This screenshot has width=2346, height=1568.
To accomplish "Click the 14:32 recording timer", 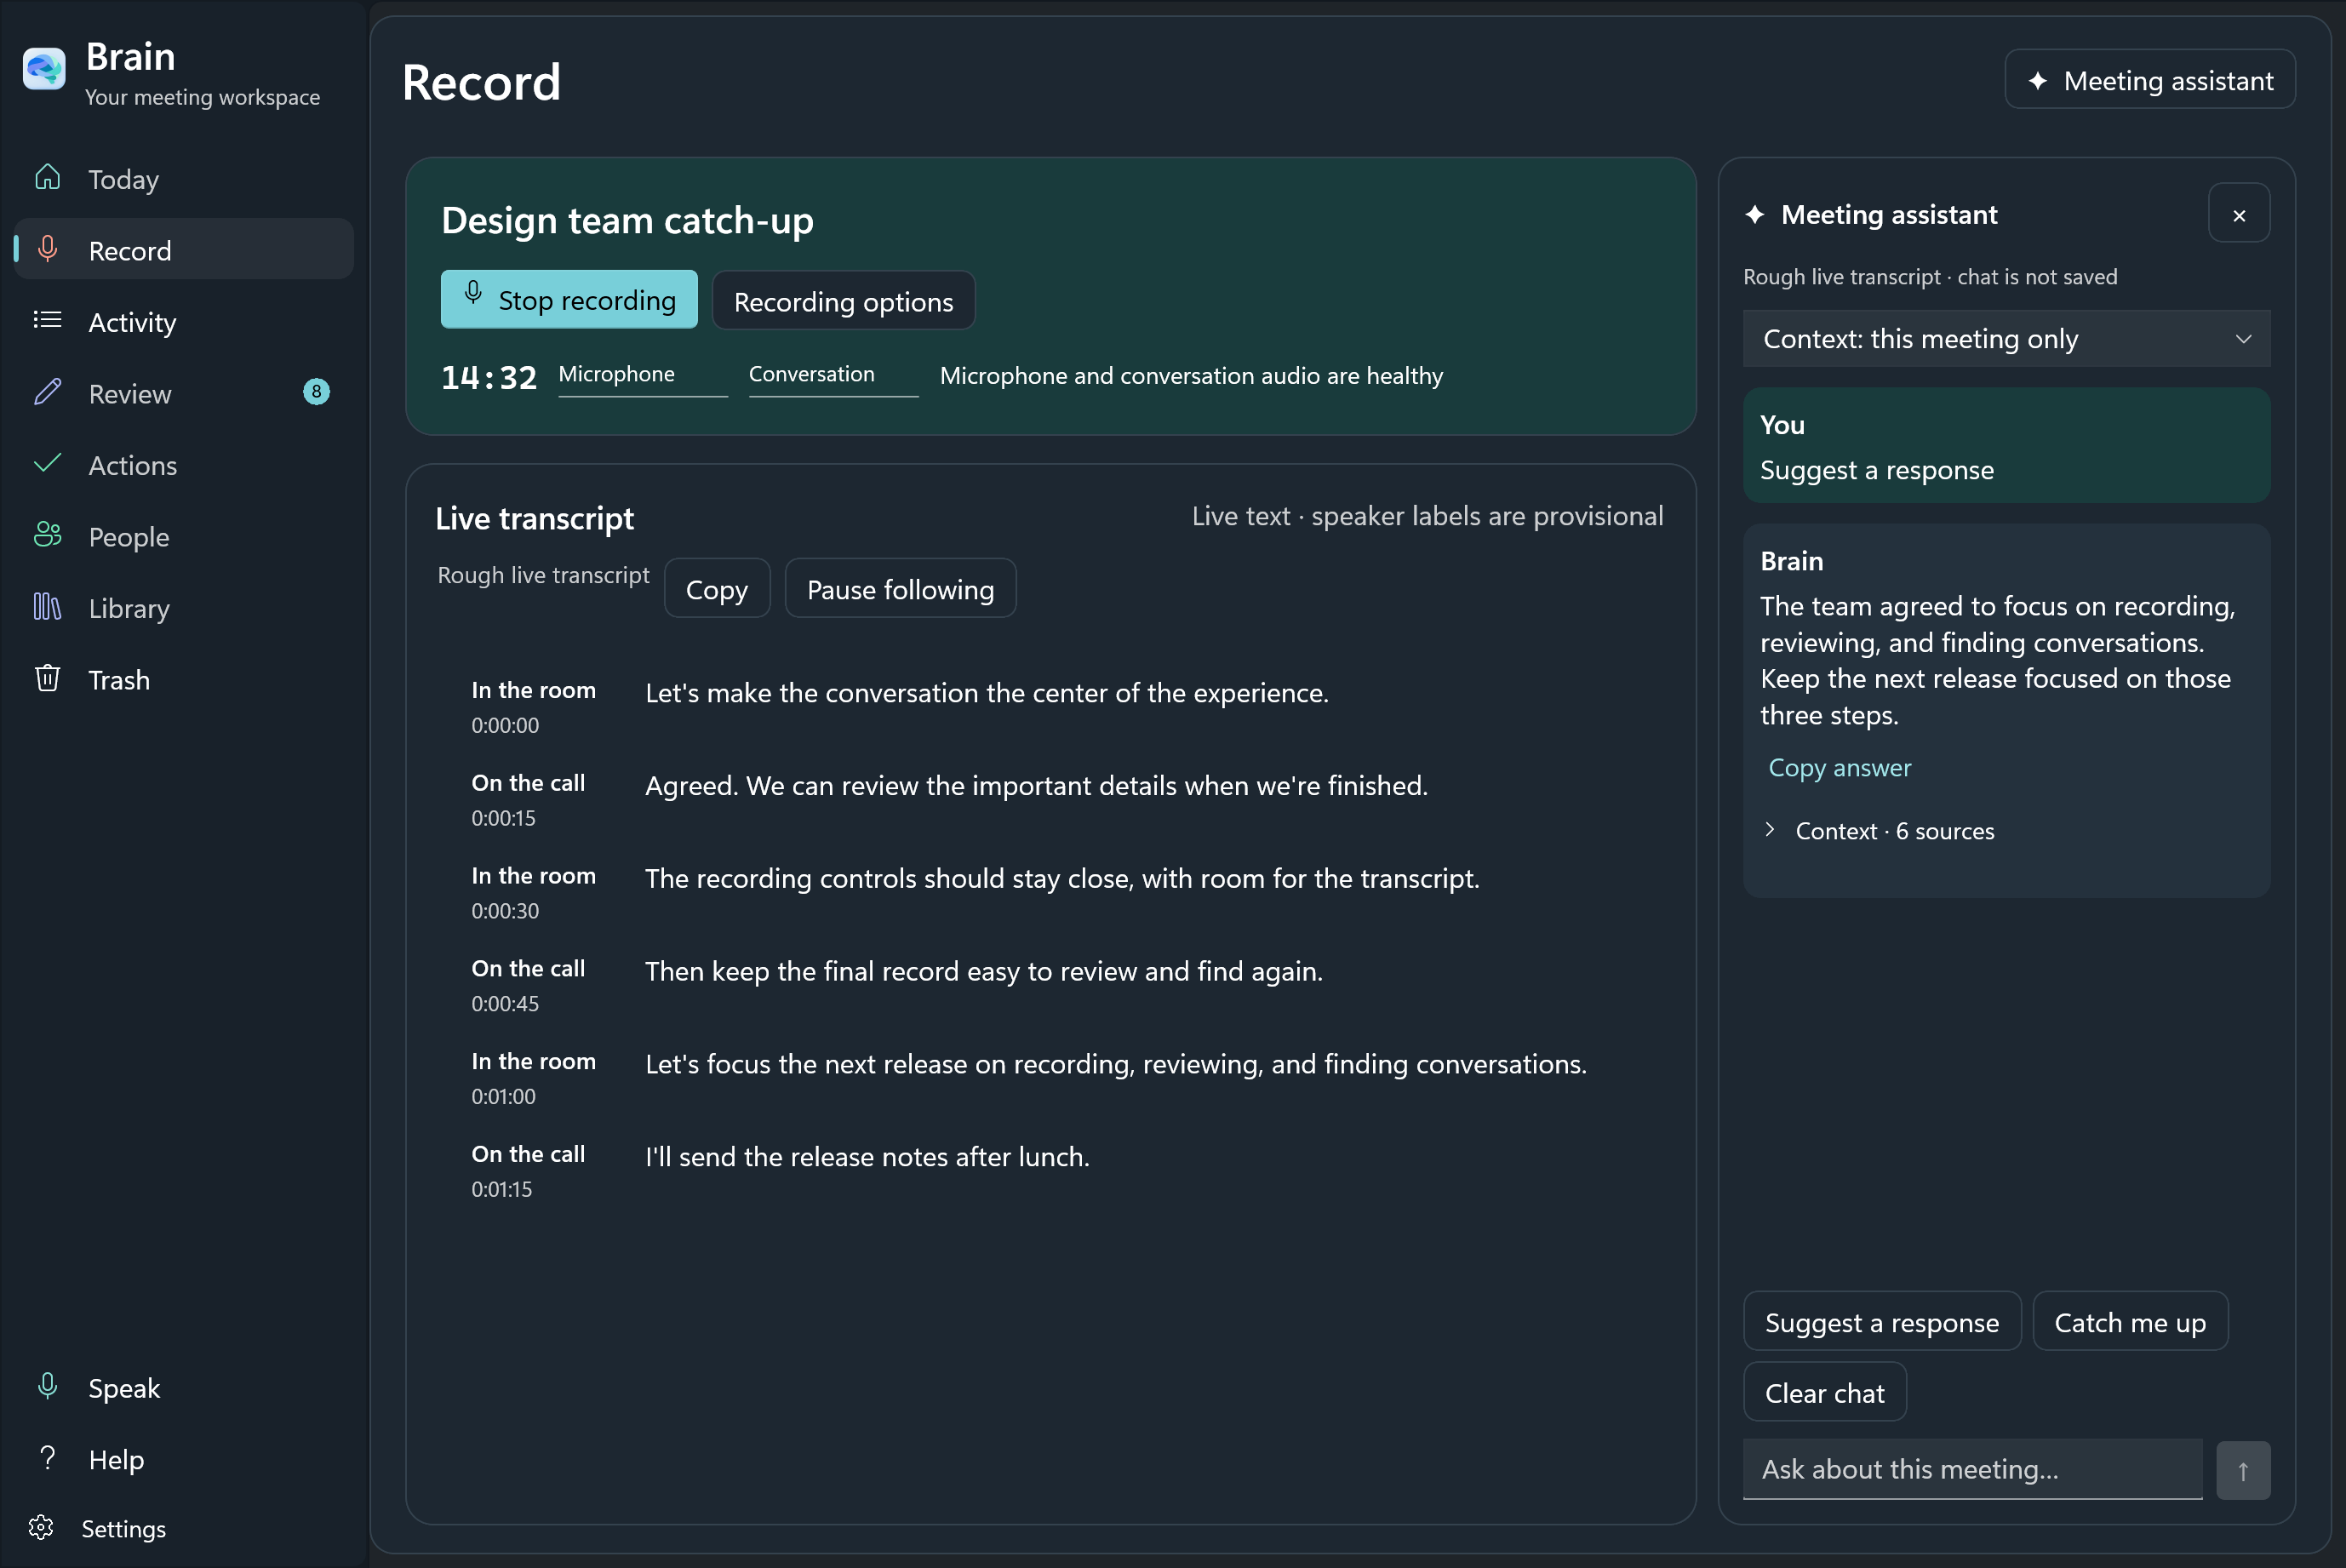I will pos(489,377).
